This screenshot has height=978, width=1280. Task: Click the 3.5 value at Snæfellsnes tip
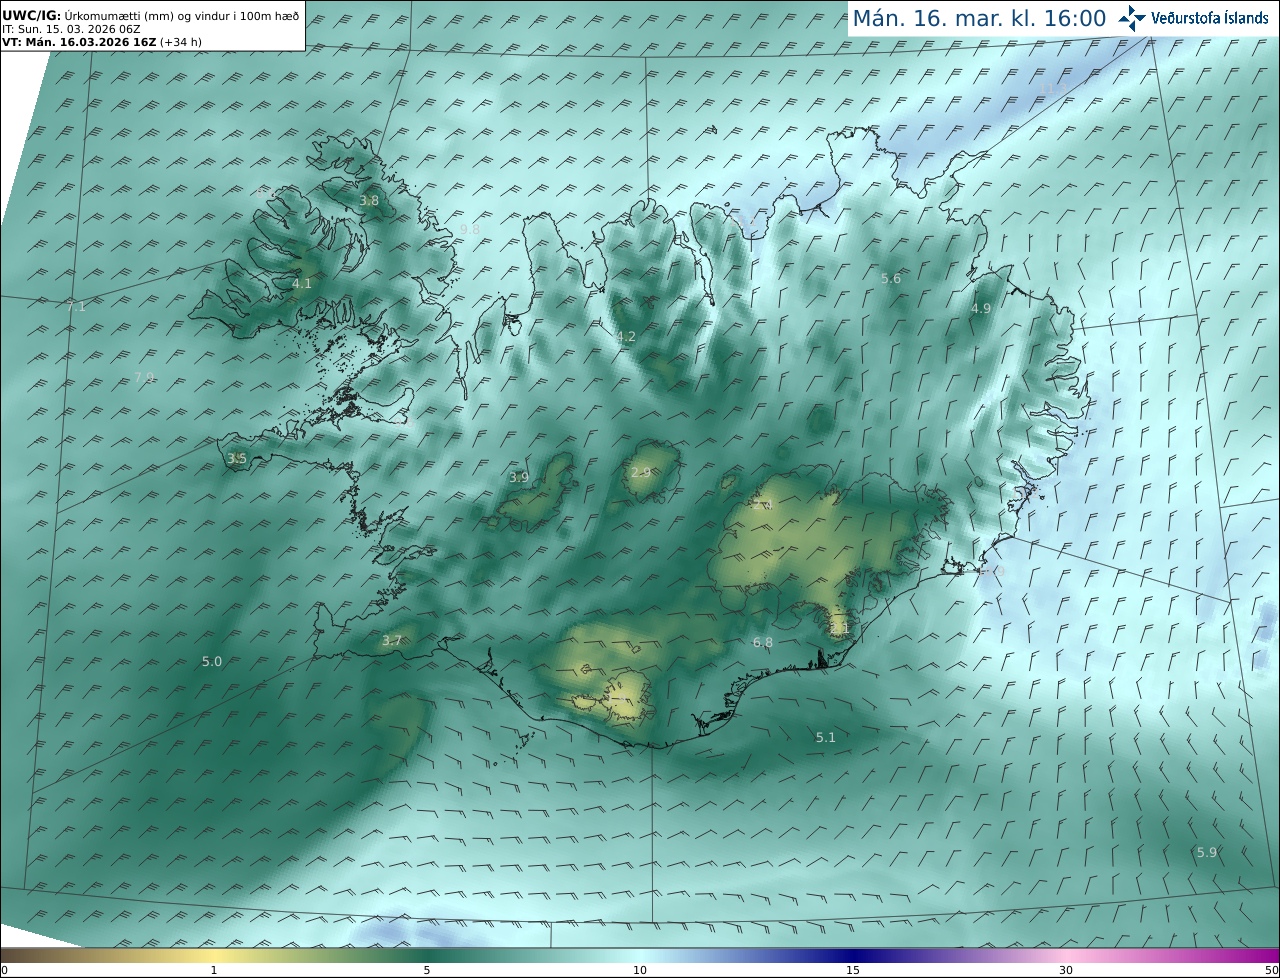[237, 459]
